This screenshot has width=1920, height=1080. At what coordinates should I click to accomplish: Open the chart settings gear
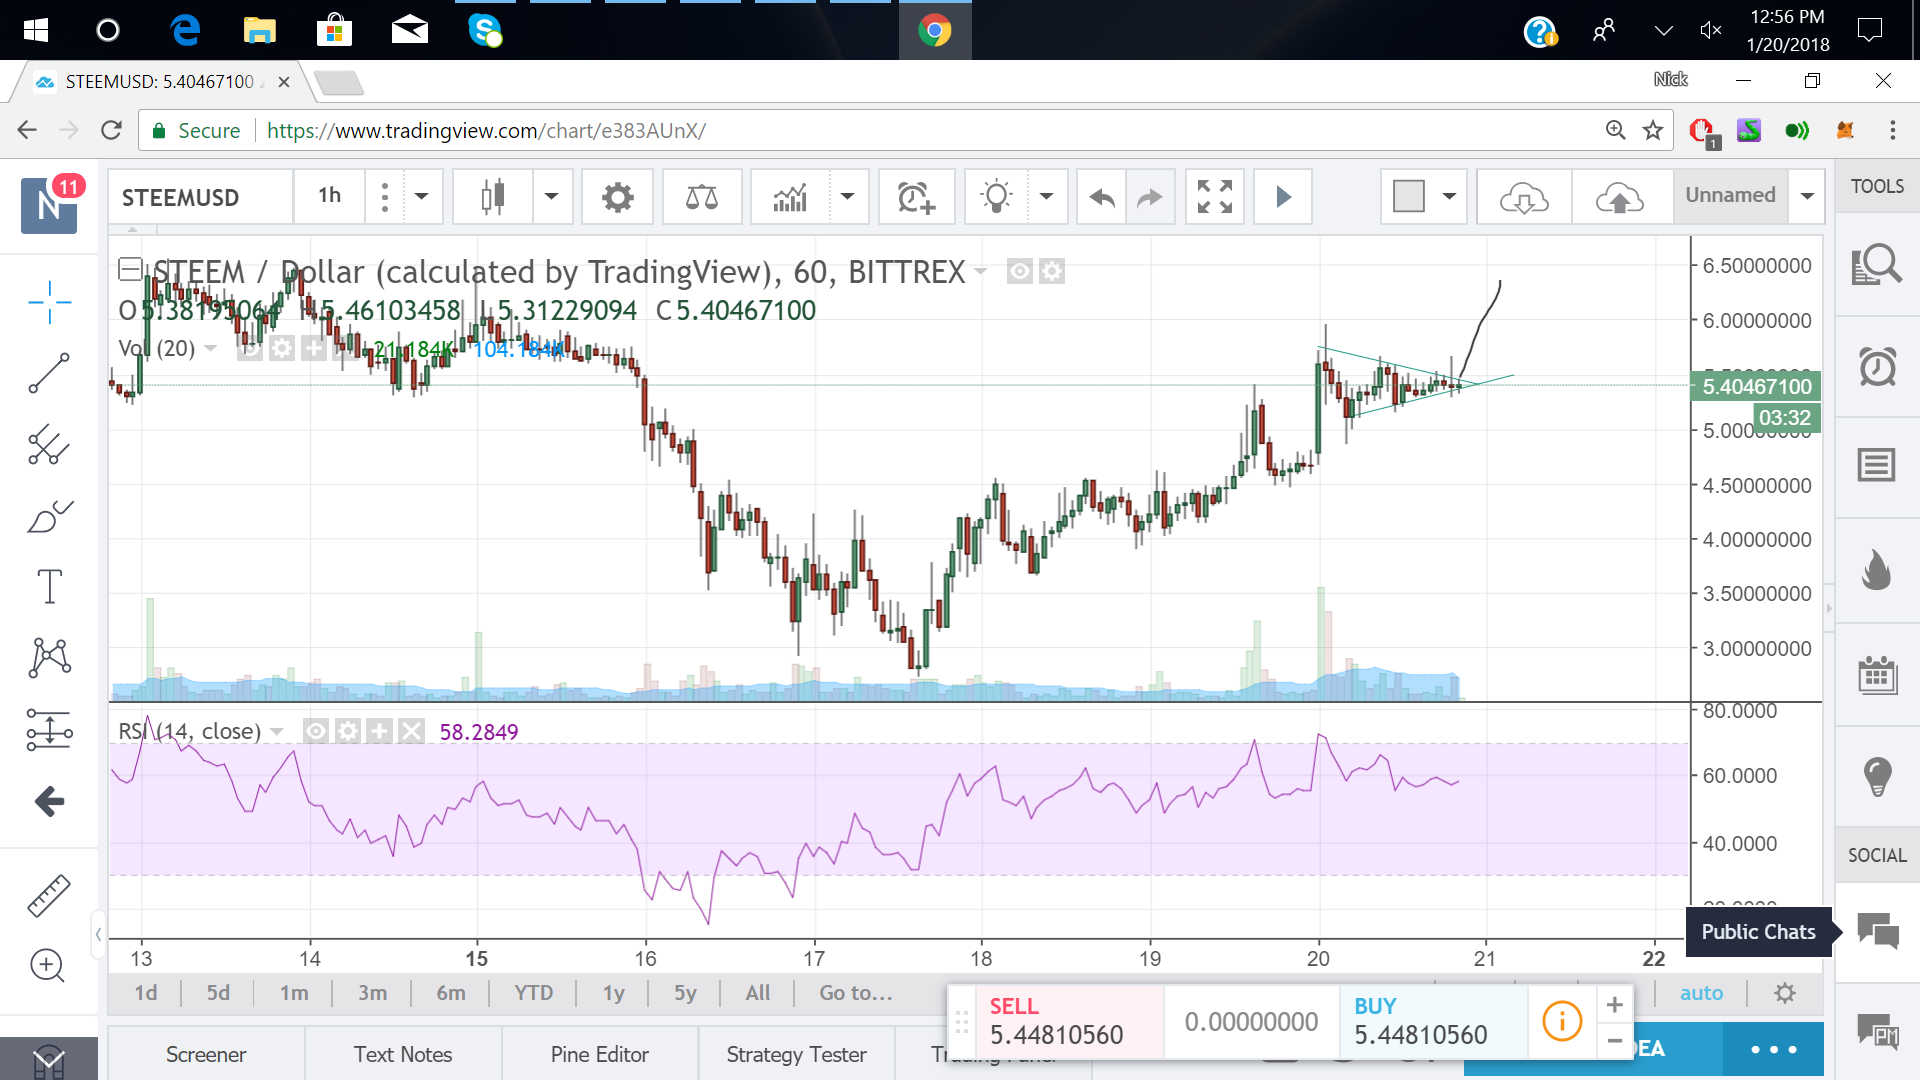click(617, 197)
